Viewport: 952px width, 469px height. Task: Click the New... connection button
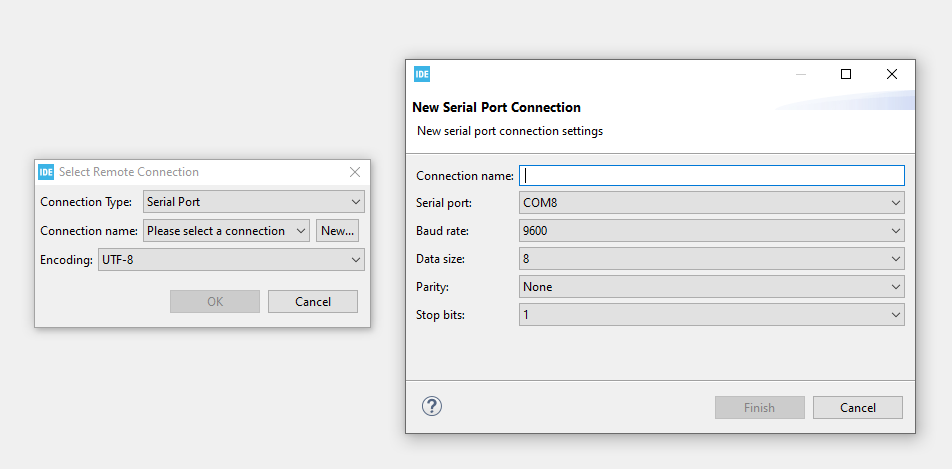click(338, 231)
